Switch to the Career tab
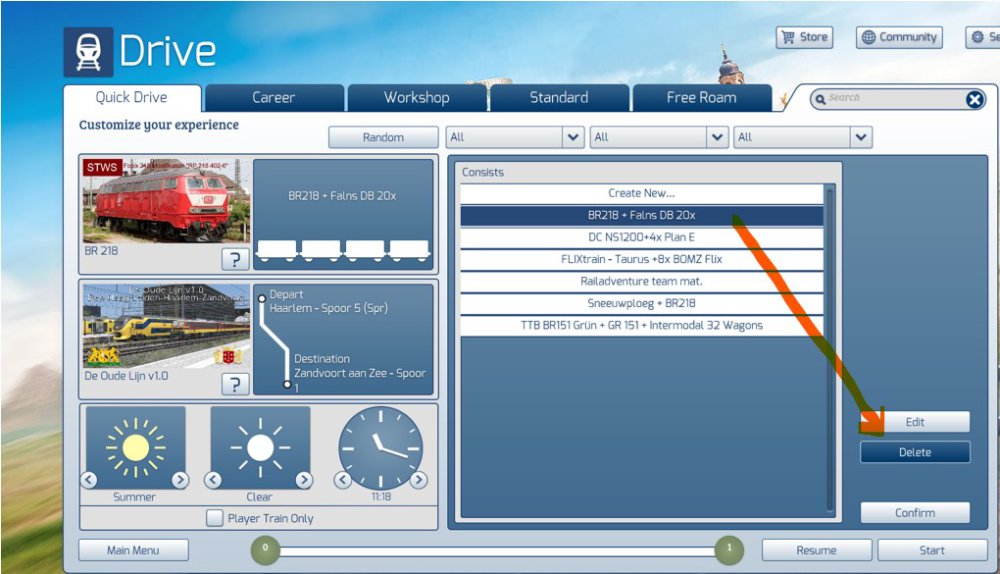Image resolution: width=1000 pixels, height=574 pixels. (x=273, y=98)
